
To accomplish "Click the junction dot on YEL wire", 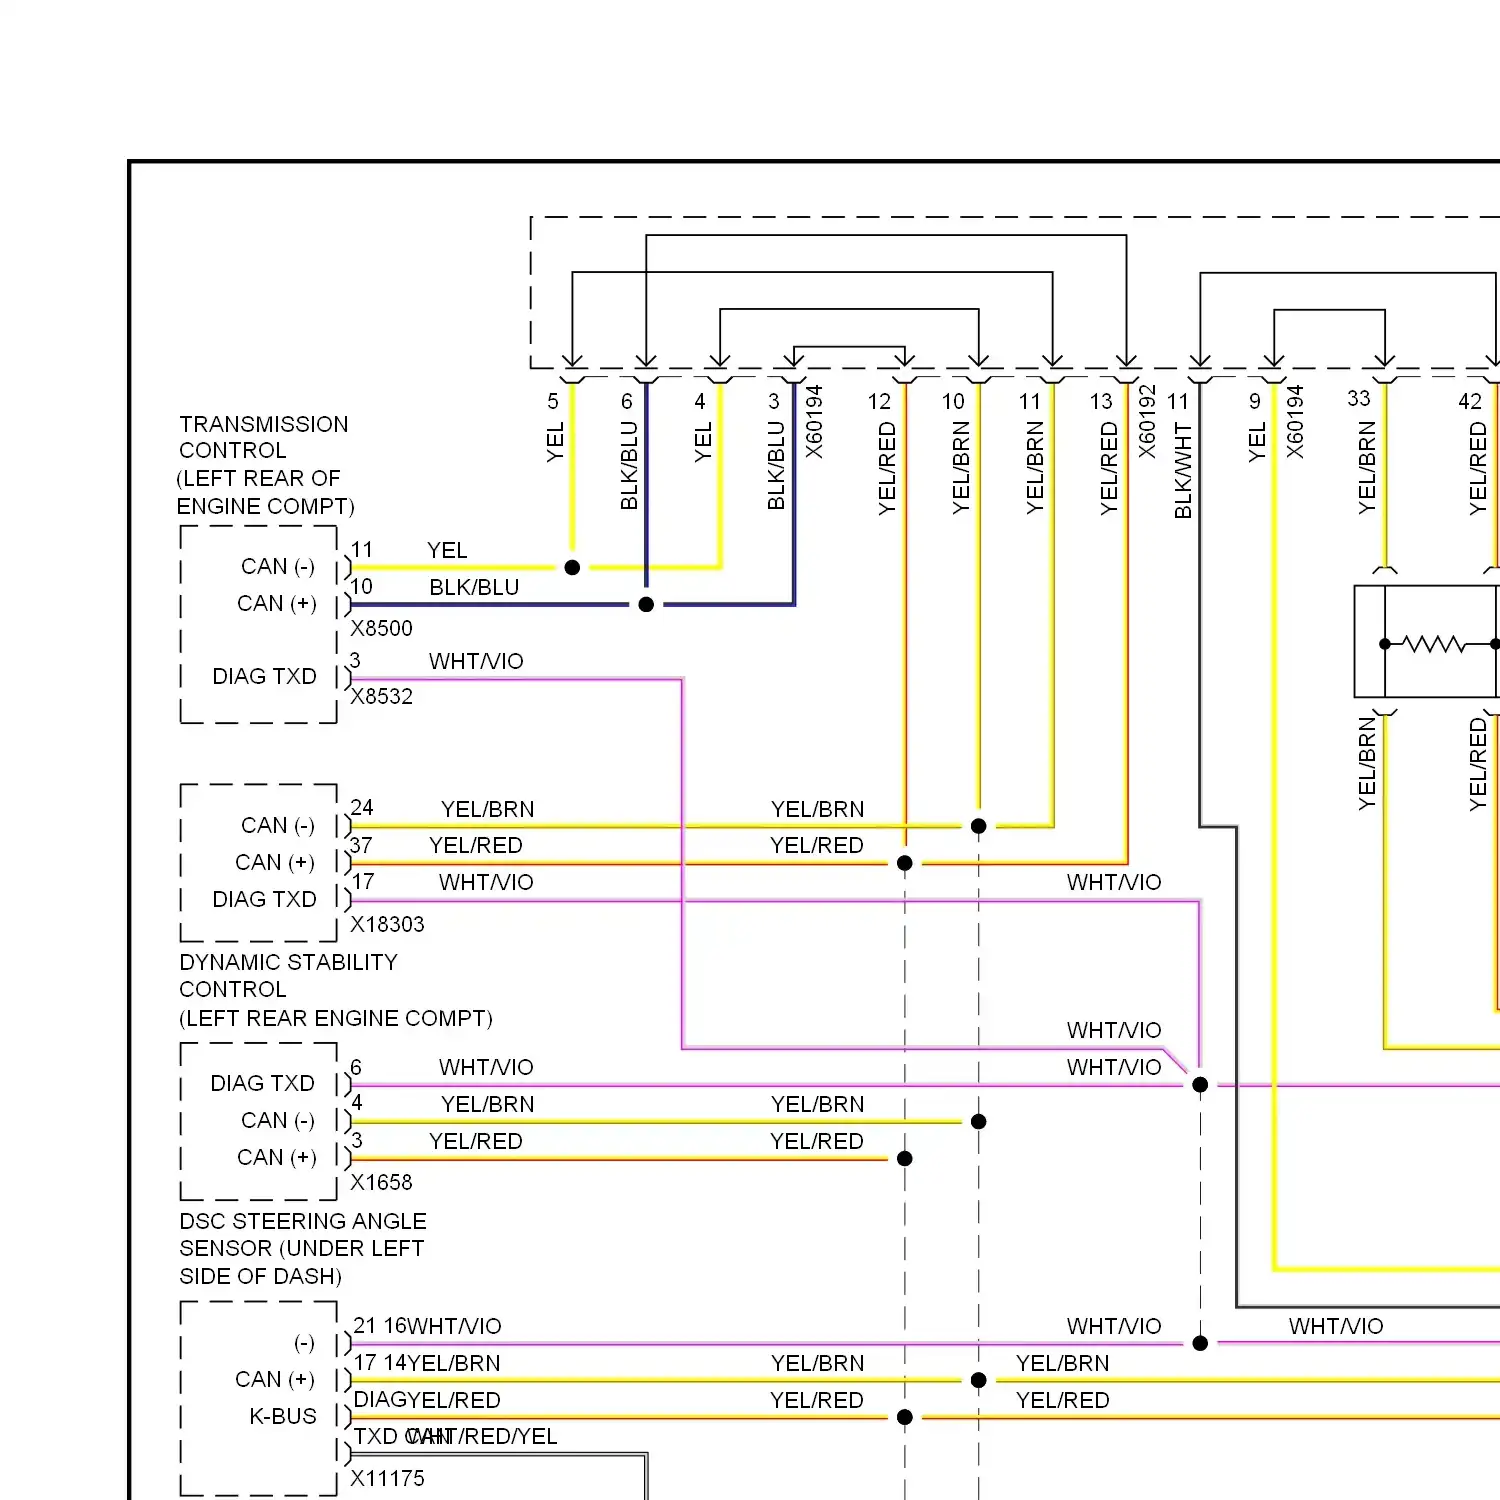I will pyautogui.click(x=572, y=567).
